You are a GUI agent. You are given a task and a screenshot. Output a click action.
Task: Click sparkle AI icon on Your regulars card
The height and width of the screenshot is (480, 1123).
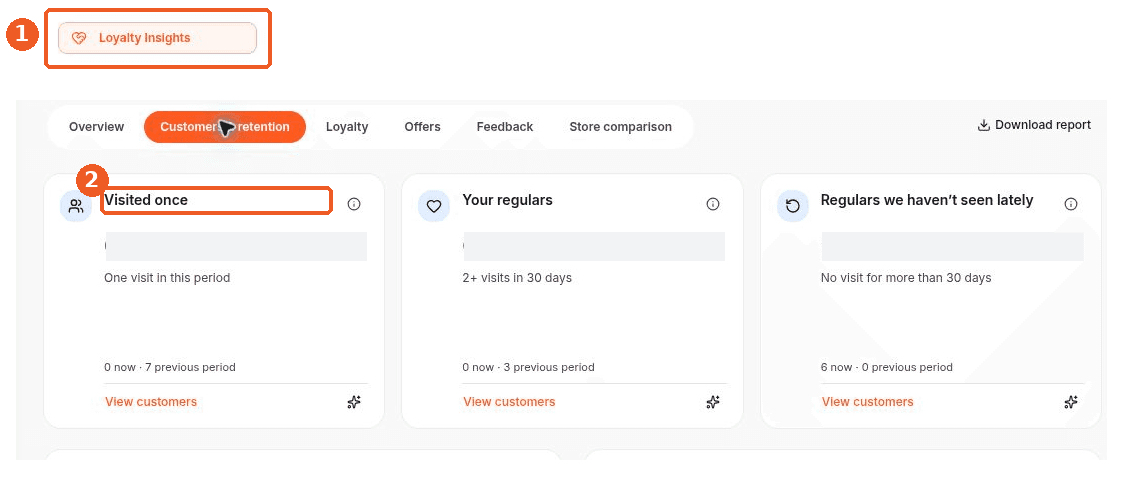[x=713, y=403]
